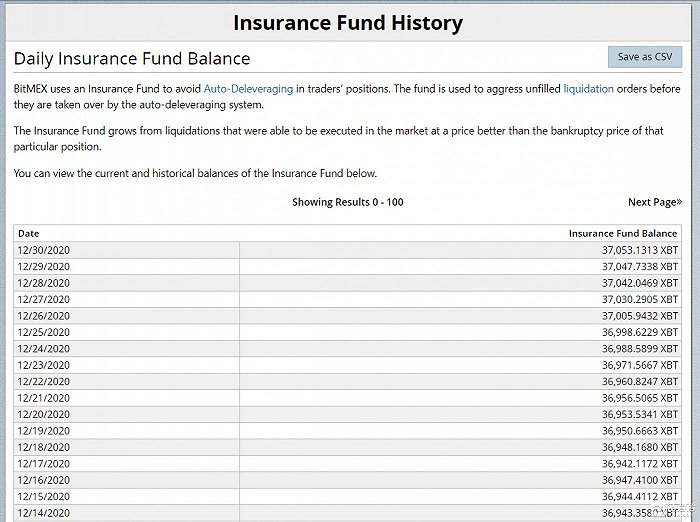Screen dimensions: 700x522
Task: Open the Auto-Deleveraging link
Action: pyautogui.click(x=248, y=89)
